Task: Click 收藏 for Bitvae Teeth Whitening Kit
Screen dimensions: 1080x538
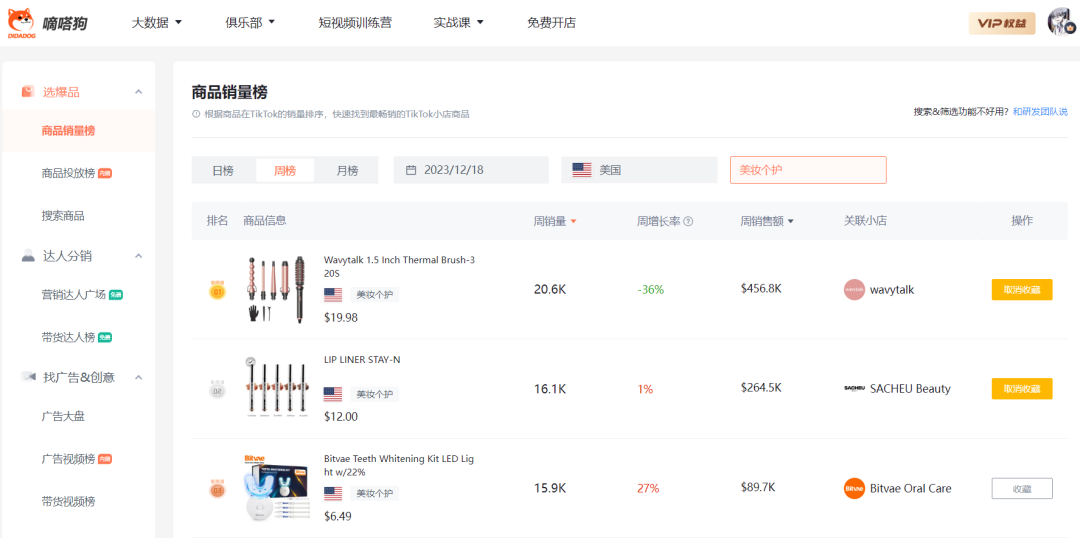Action: [1022, 489]
